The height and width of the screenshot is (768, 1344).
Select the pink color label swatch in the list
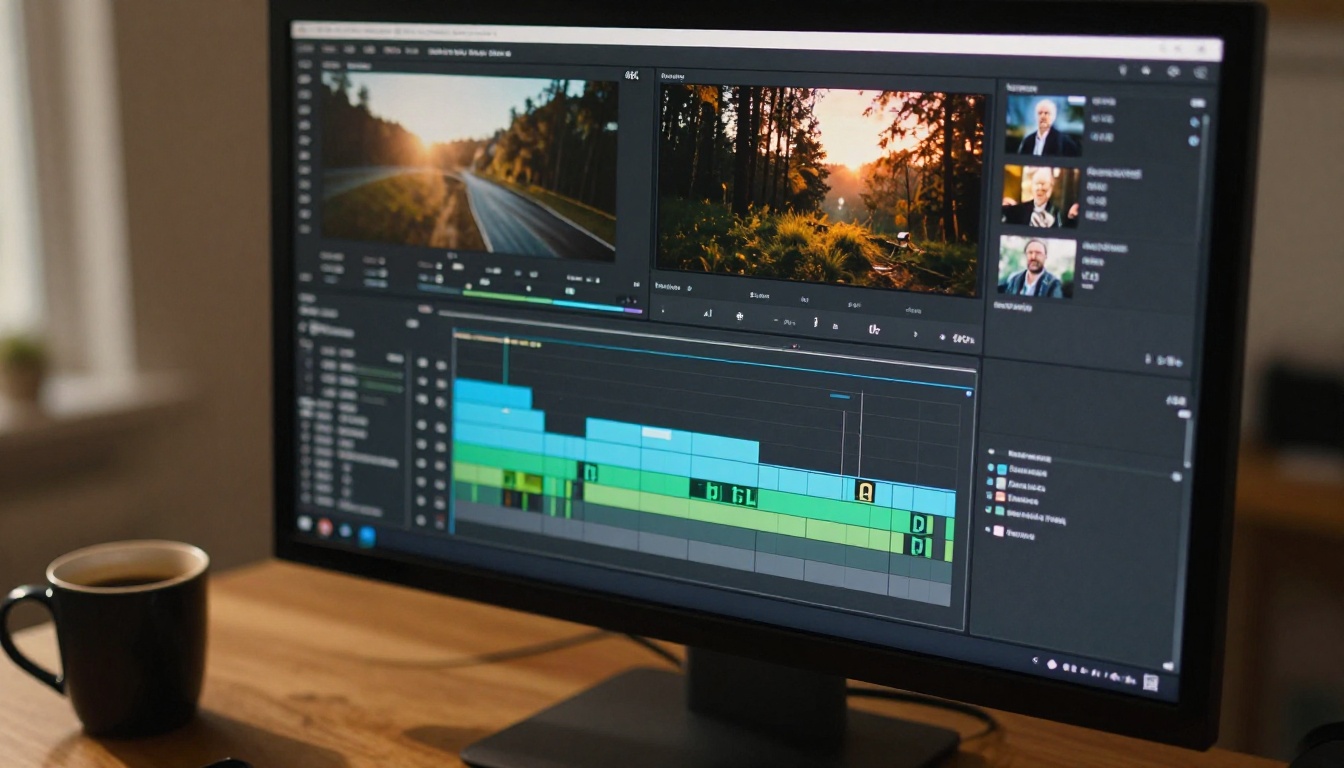pyautogui.click(x=997, y=531)
